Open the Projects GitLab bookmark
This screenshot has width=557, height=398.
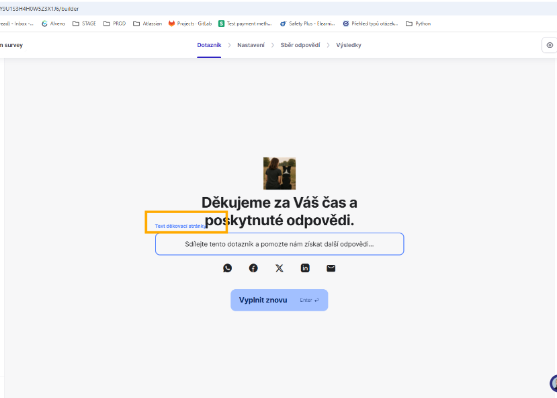coord(190,23)
